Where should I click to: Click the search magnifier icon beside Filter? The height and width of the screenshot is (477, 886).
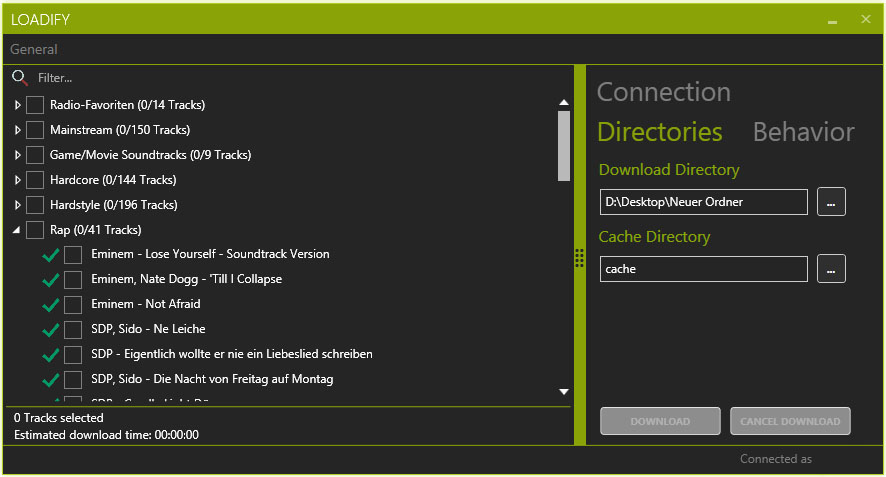click(x=19, y=77)
